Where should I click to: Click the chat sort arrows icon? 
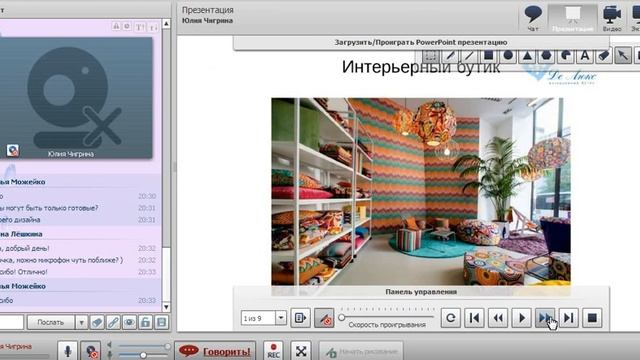click(153, 27)
